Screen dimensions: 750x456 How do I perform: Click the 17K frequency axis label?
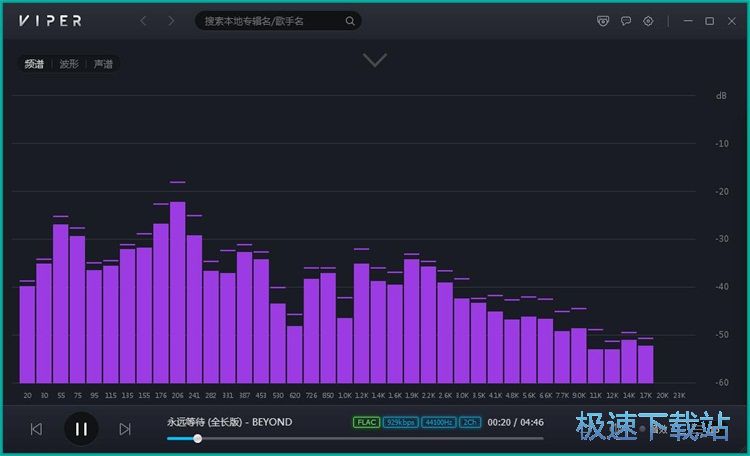[x=646, y=396]
